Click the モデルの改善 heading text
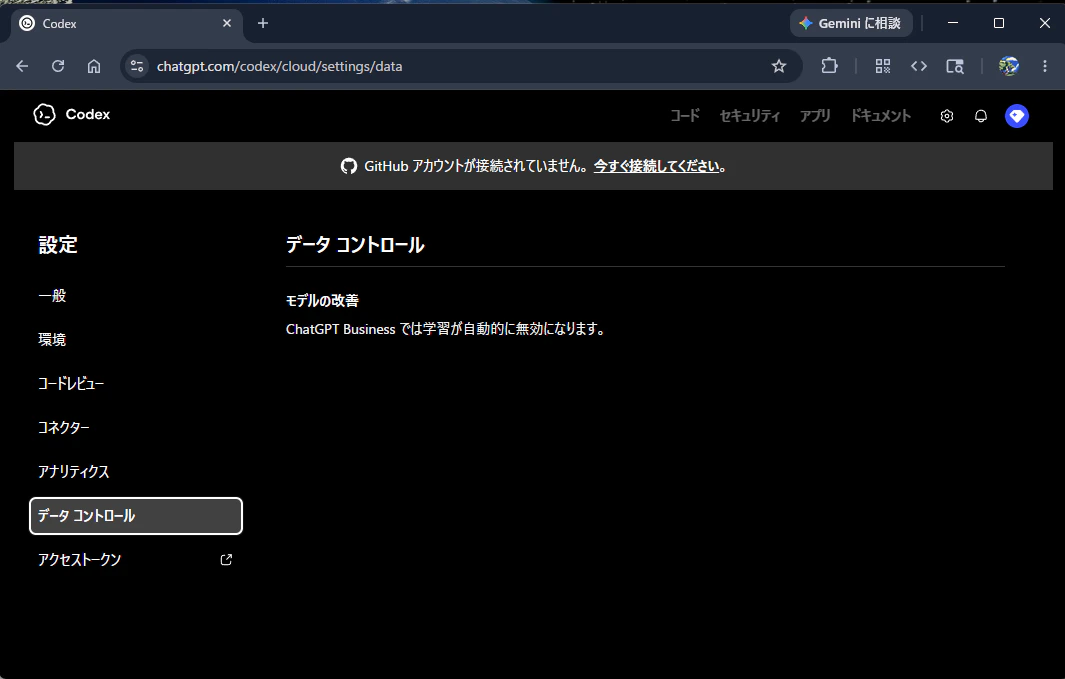Screen dimensions: 1065x679 322,300
